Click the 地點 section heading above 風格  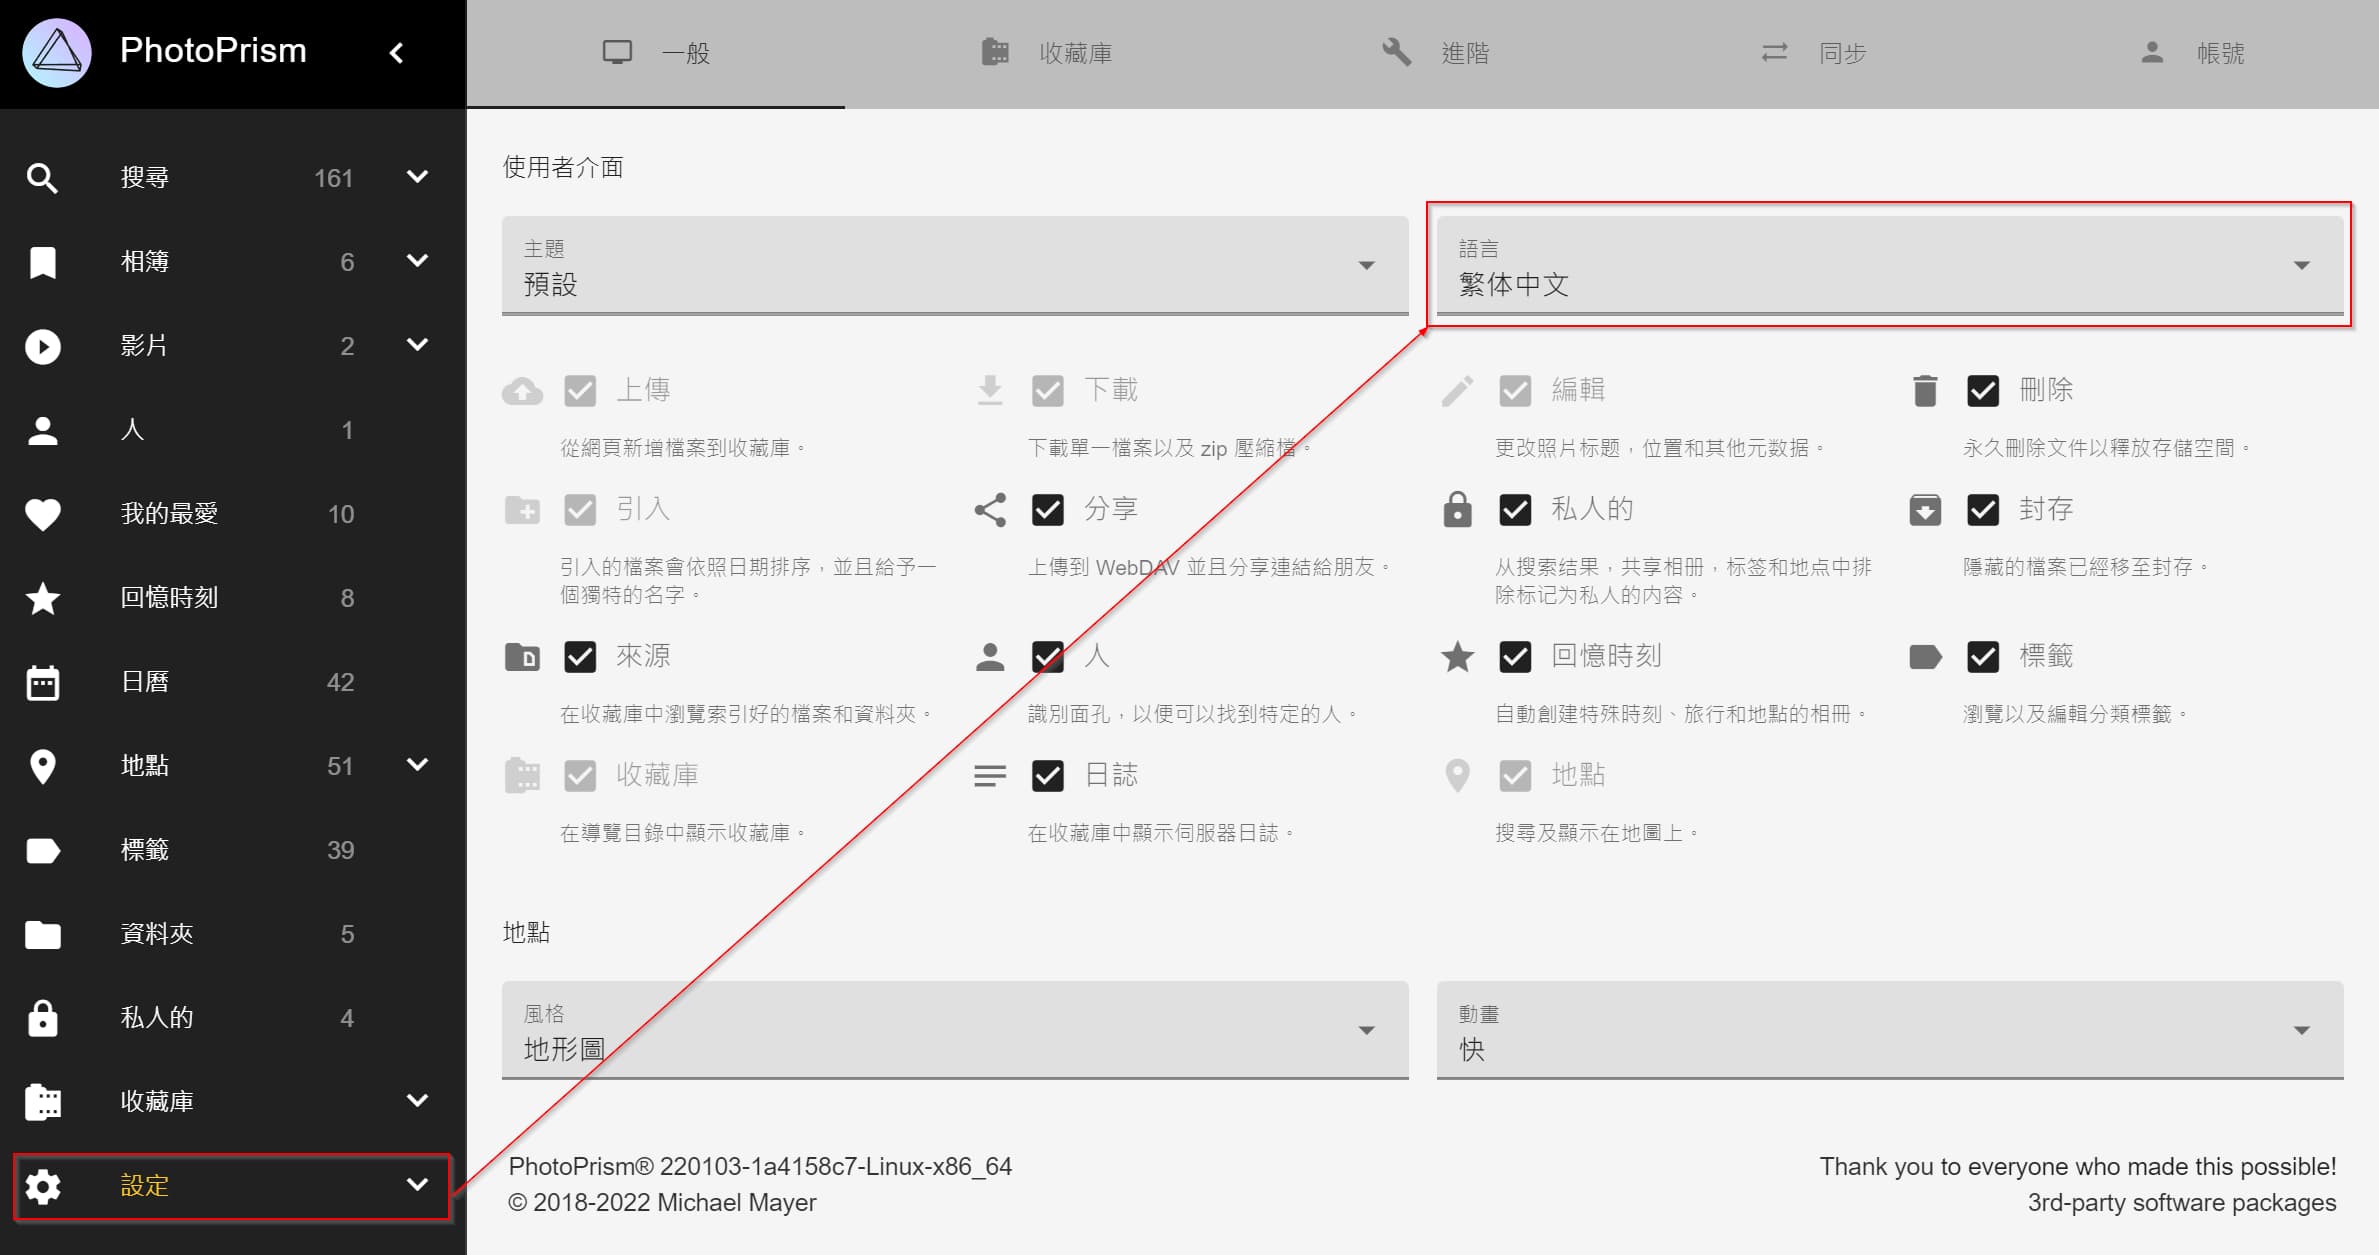pos(526,932)
